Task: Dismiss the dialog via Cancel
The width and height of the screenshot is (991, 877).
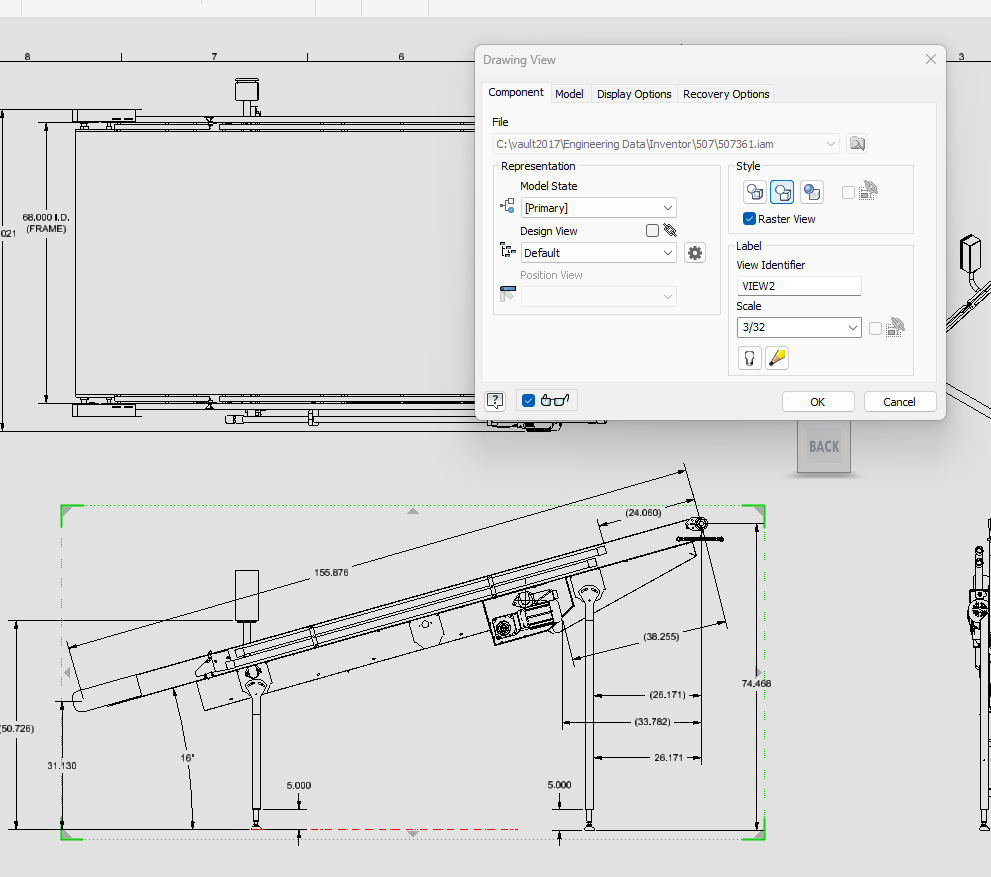Action: 899,401
